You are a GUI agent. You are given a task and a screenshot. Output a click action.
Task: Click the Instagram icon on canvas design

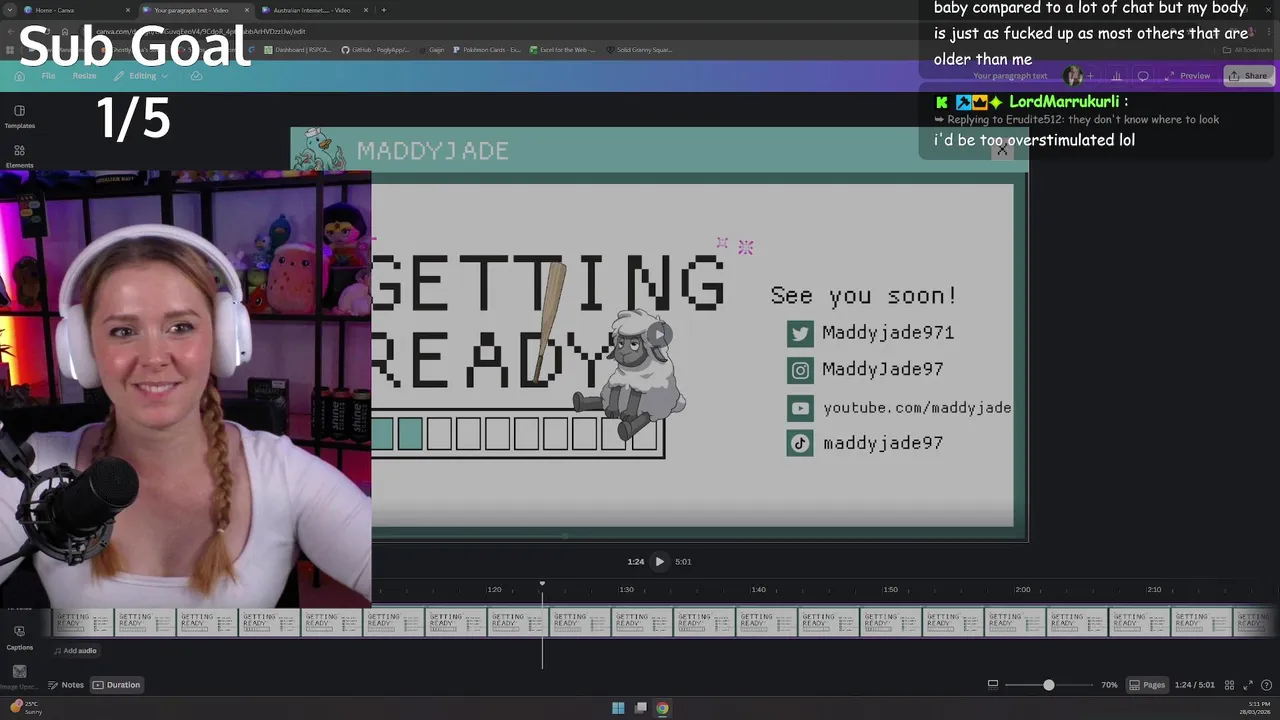point(800,371)
